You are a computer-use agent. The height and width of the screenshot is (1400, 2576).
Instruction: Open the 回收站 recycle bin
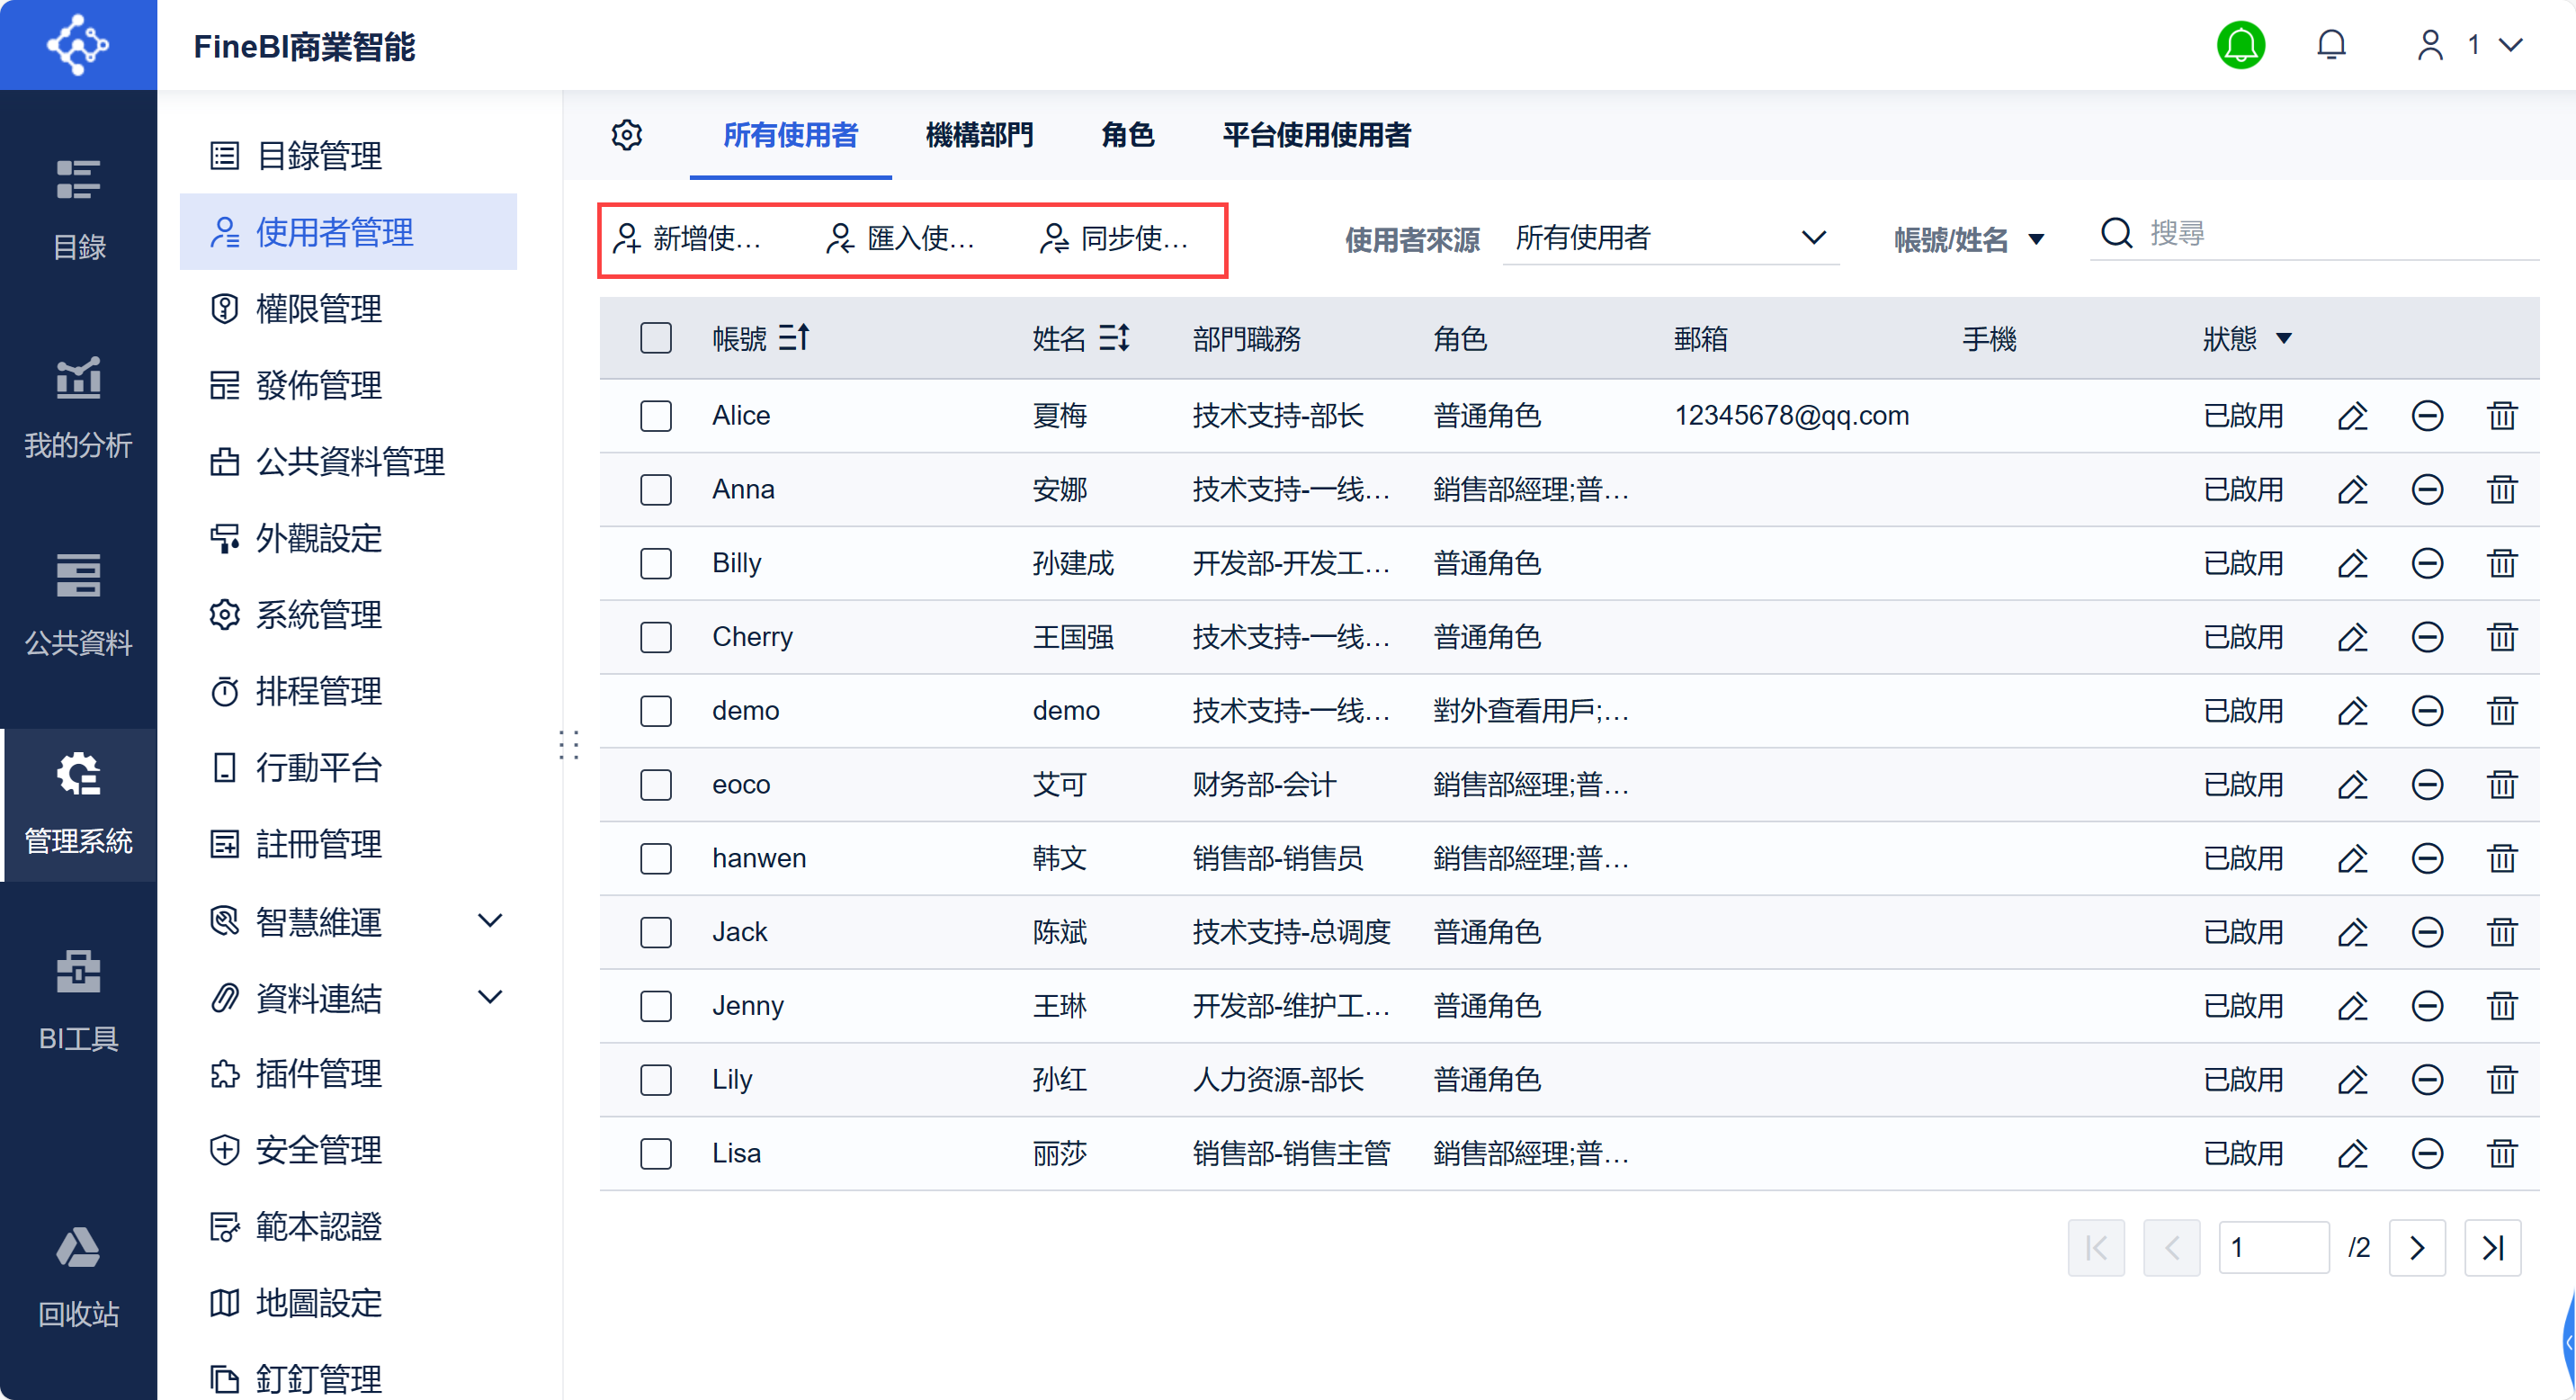[x=78, y=1278]
